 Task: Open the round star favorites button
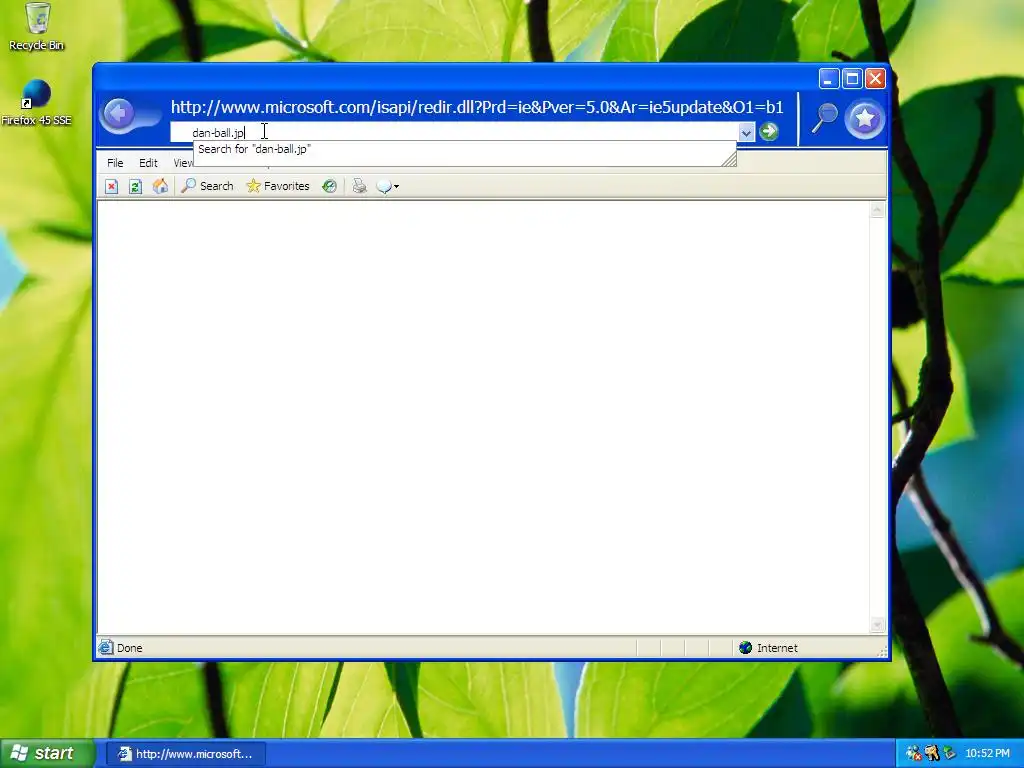pos(864,119)
